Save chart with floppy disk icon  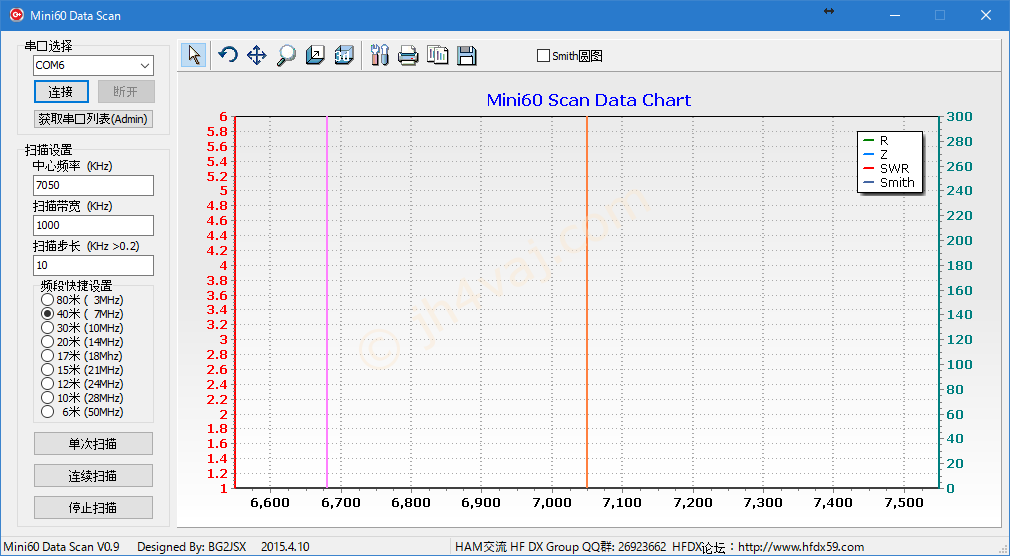[466, 55]
